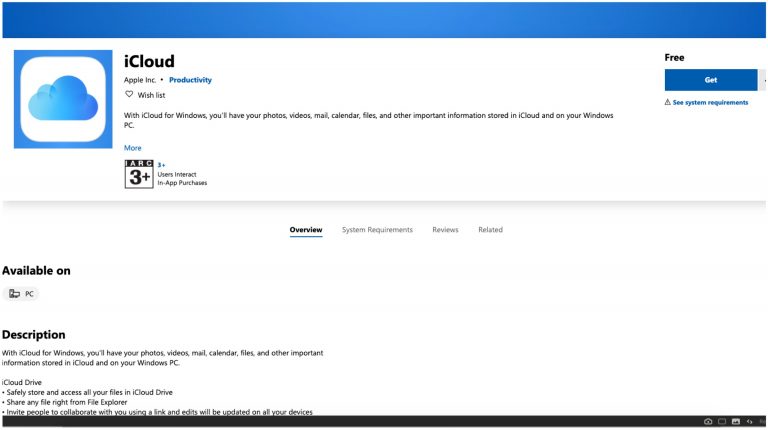Viewport: 768px width, 430px height.
Task: Open the Productivity category link
Action: (x=190, y=80)
